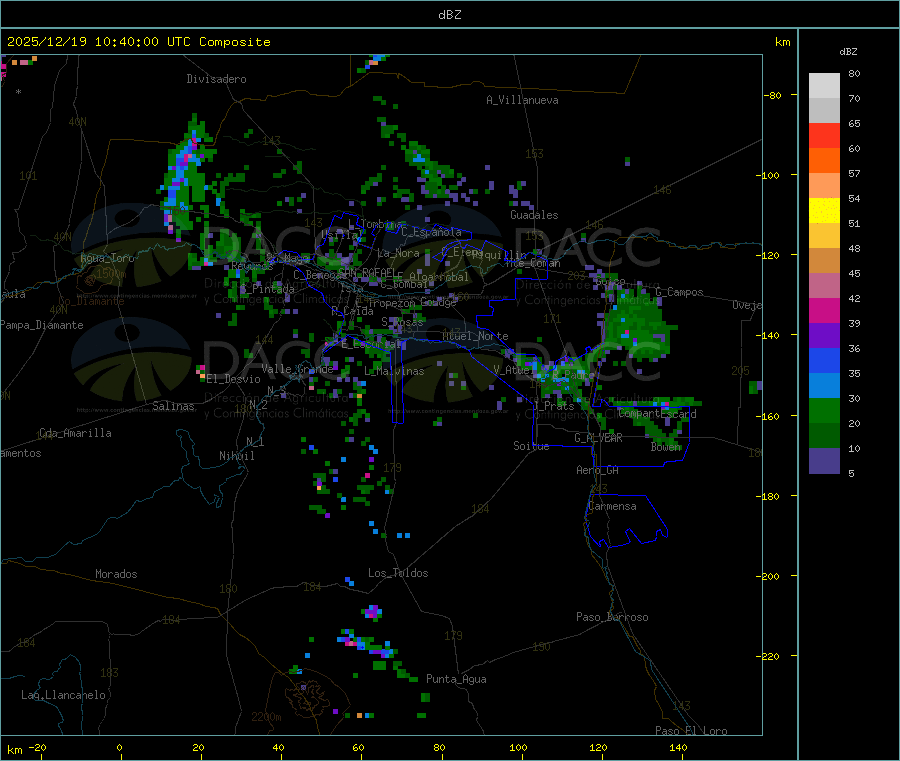This screenshot has height=761, width=900.
Task: Select the blue 35 dBZ legend swatch
Action: (x=824, y=360)
